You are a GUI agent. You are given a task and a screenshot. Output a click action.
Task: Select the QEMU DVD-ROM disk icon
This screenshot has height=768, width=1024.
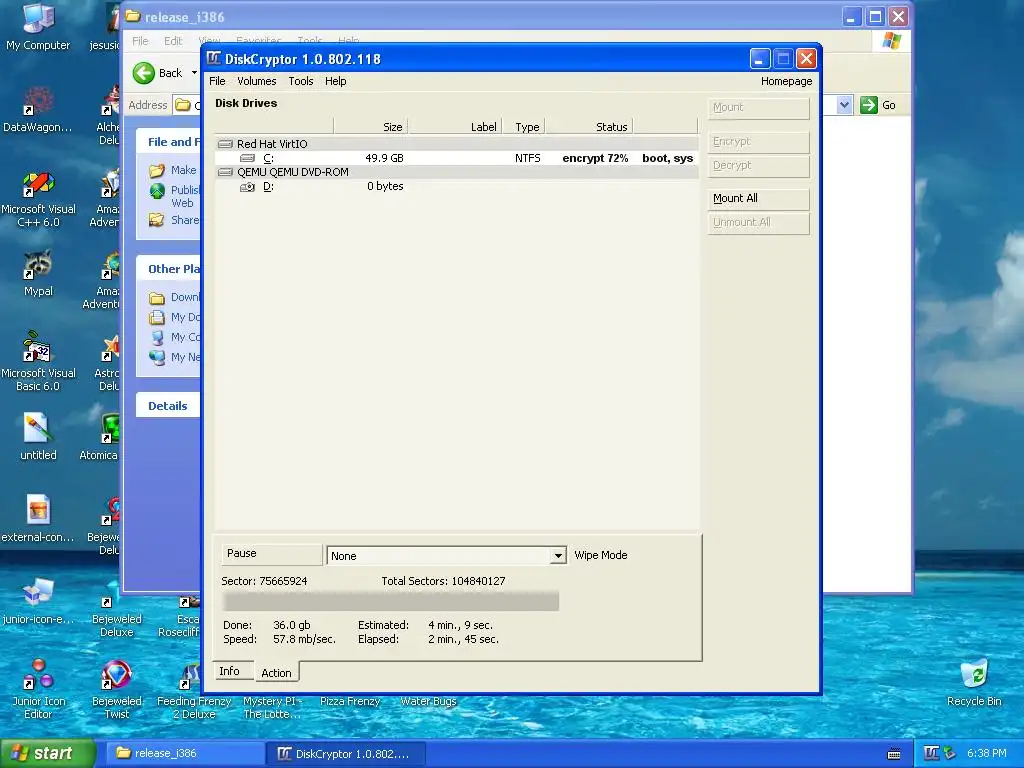pos(225,172)
